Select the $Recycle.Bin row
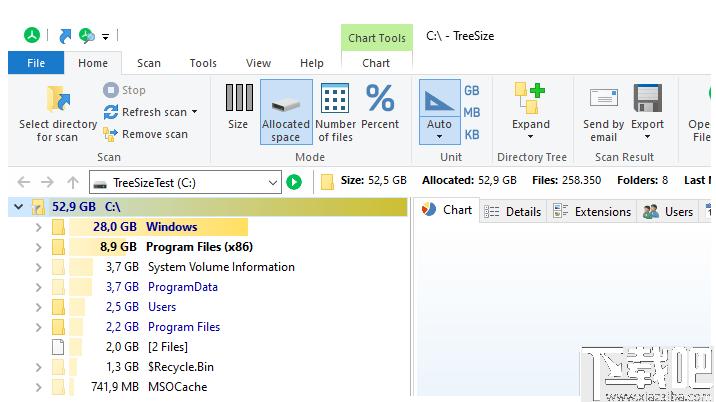This screenshot has width=716, height=402. [208, 367]
